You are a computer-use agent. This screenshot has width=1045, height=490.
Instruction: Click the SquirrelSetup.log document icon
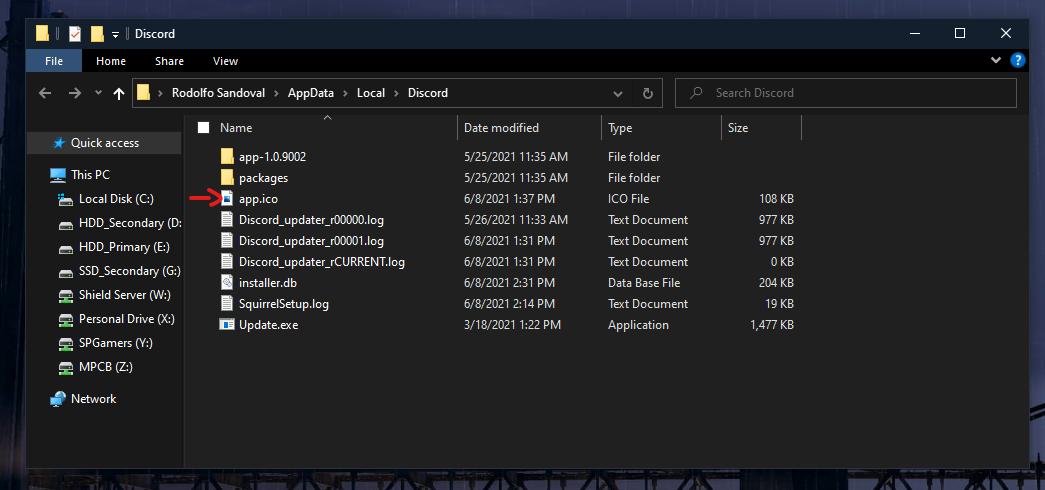[227, 303]
